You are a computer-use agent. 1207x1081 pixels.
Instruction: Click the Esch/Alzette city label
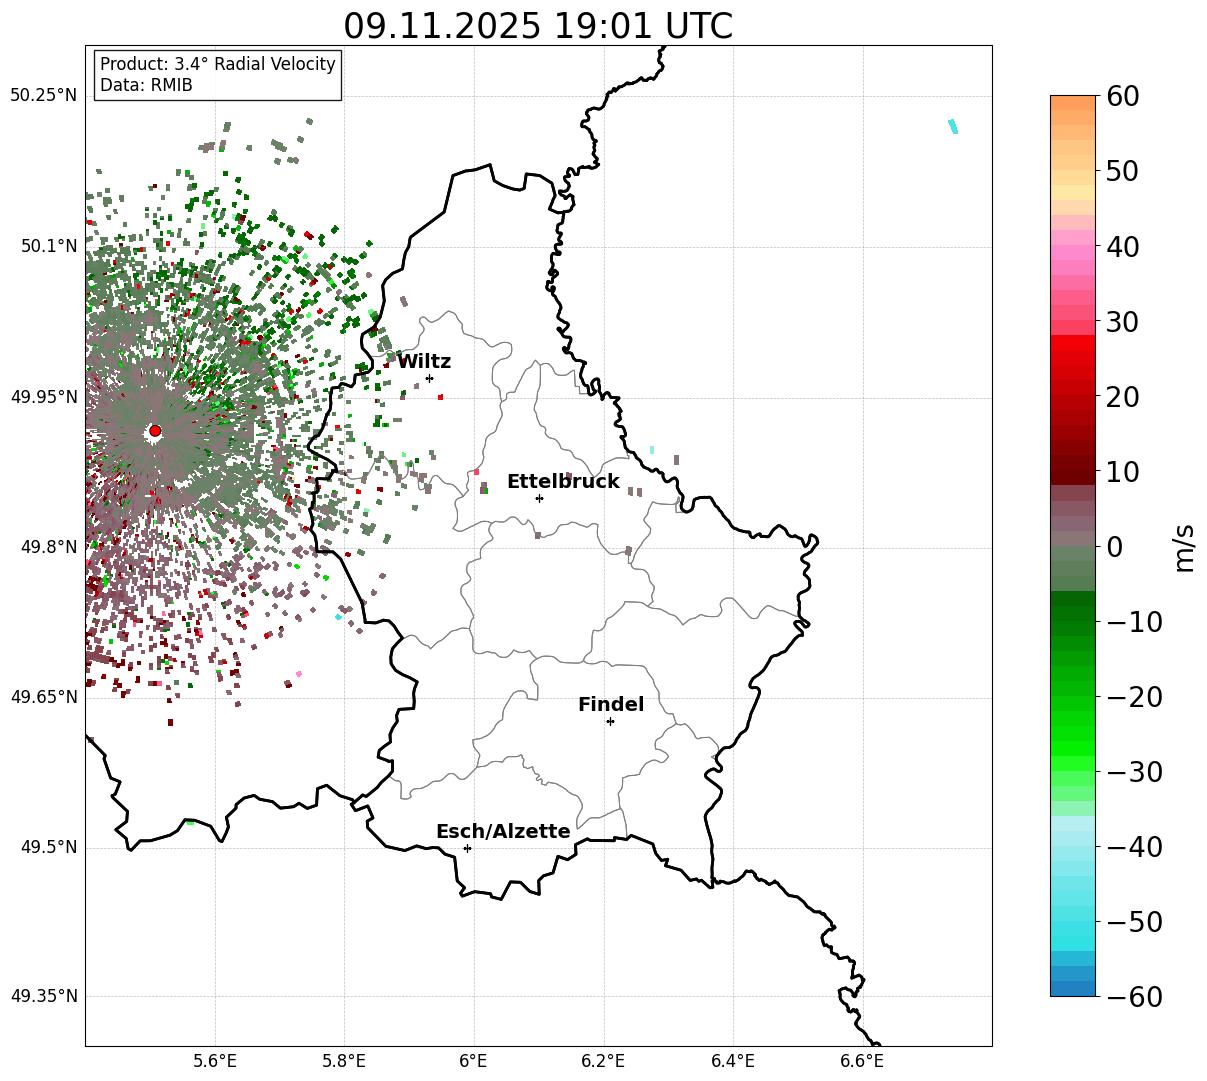[503, 831]
